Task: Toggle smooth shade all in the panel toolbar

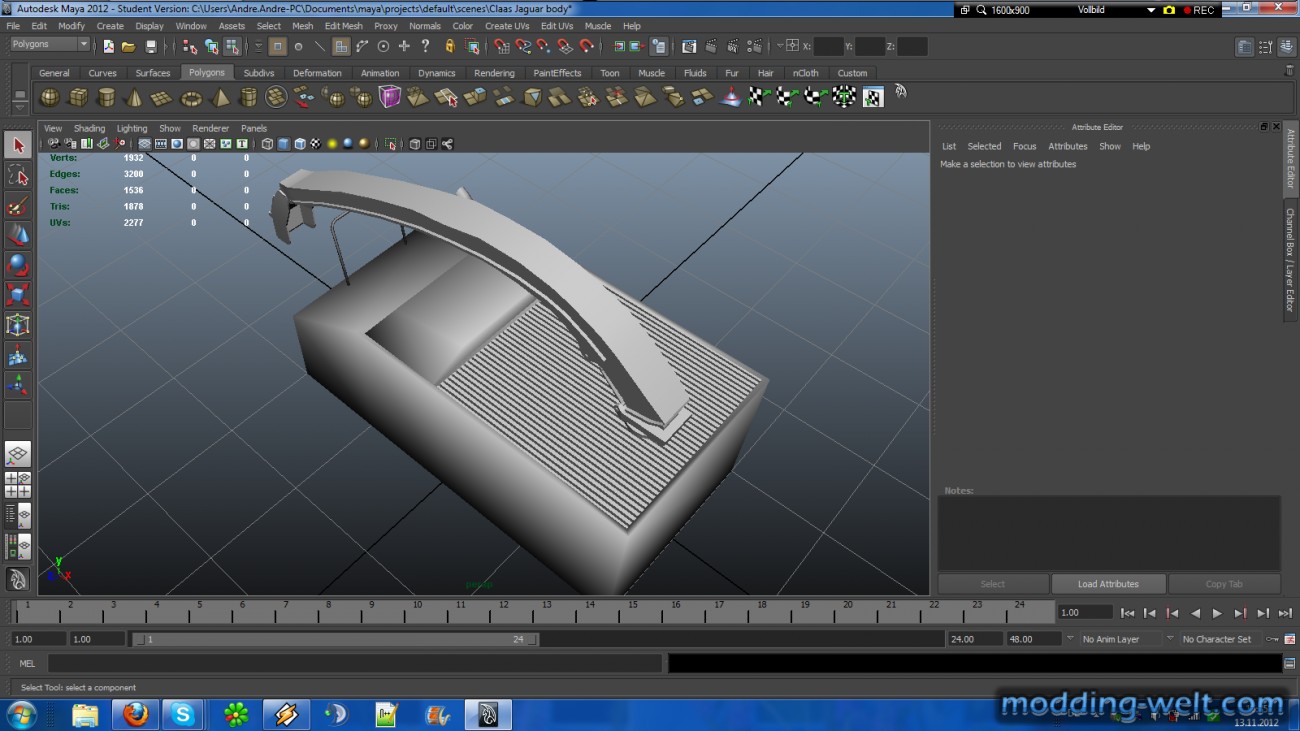Action: (283, 144)
